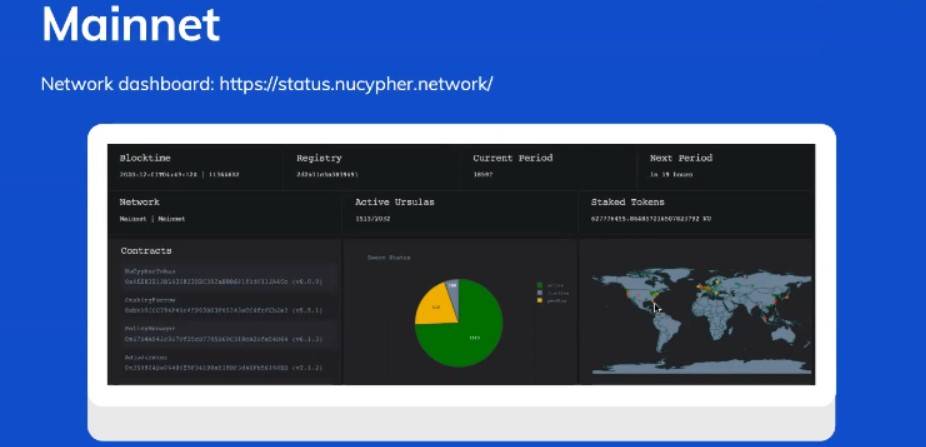Click the Next Period card

pyautogui.click(x=726, y=167)
